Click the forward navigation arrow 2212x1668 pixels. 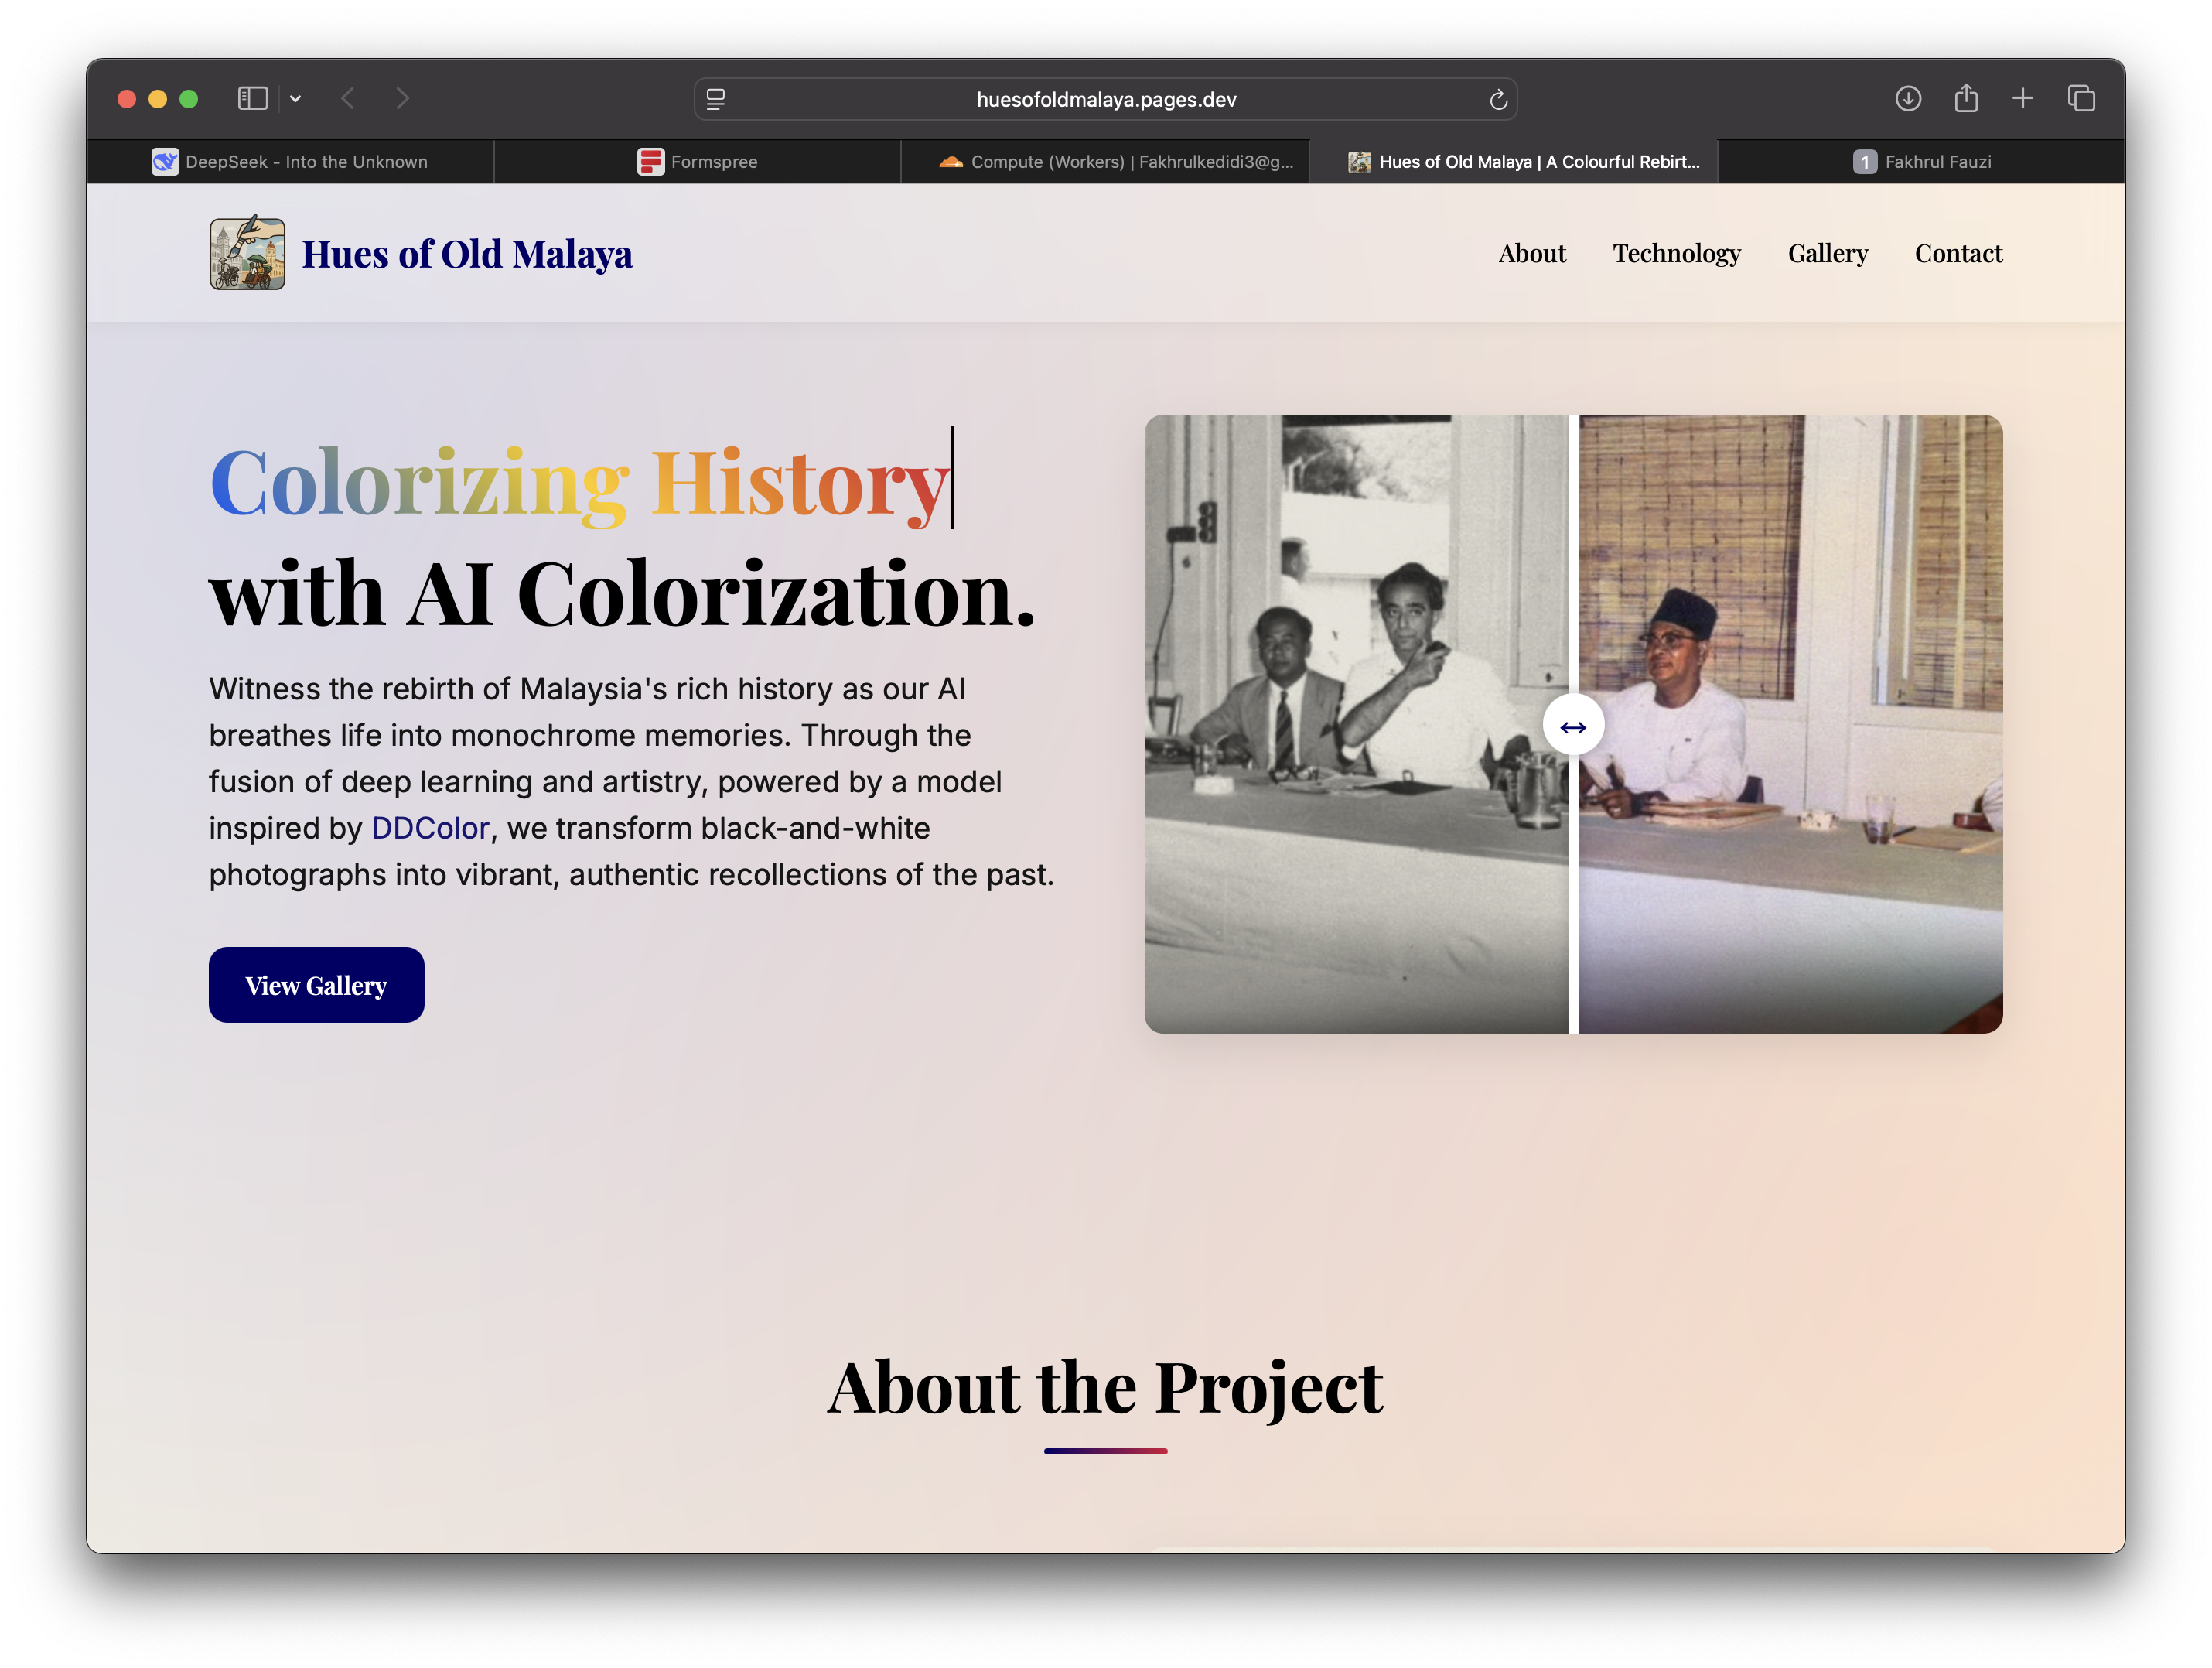tap(402, 98)
